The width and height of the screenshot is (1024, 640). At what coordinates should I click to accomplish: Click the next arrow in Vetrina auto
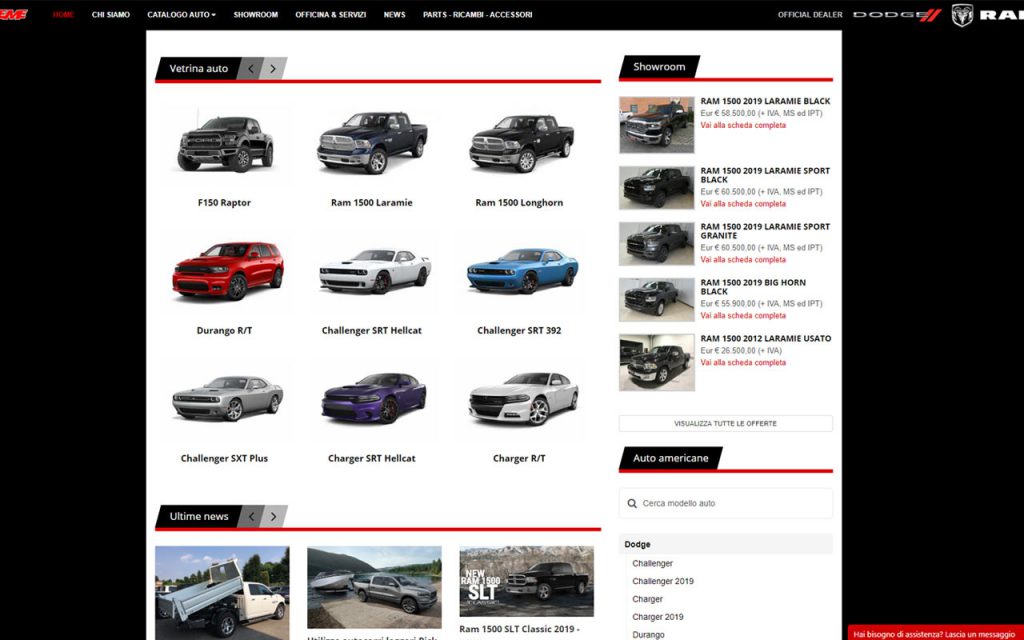coord(274,69)
